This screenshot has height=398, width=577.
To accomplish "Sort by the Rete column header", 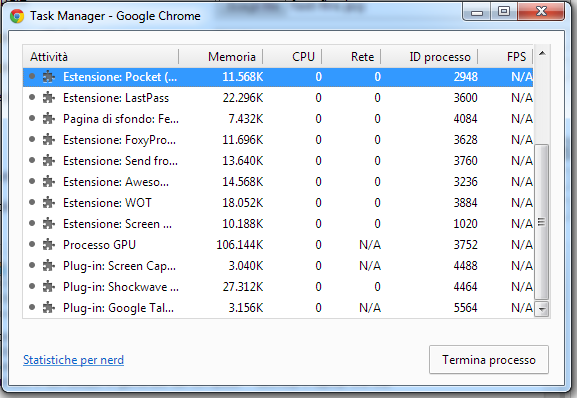I will click(x=351, y=57).
